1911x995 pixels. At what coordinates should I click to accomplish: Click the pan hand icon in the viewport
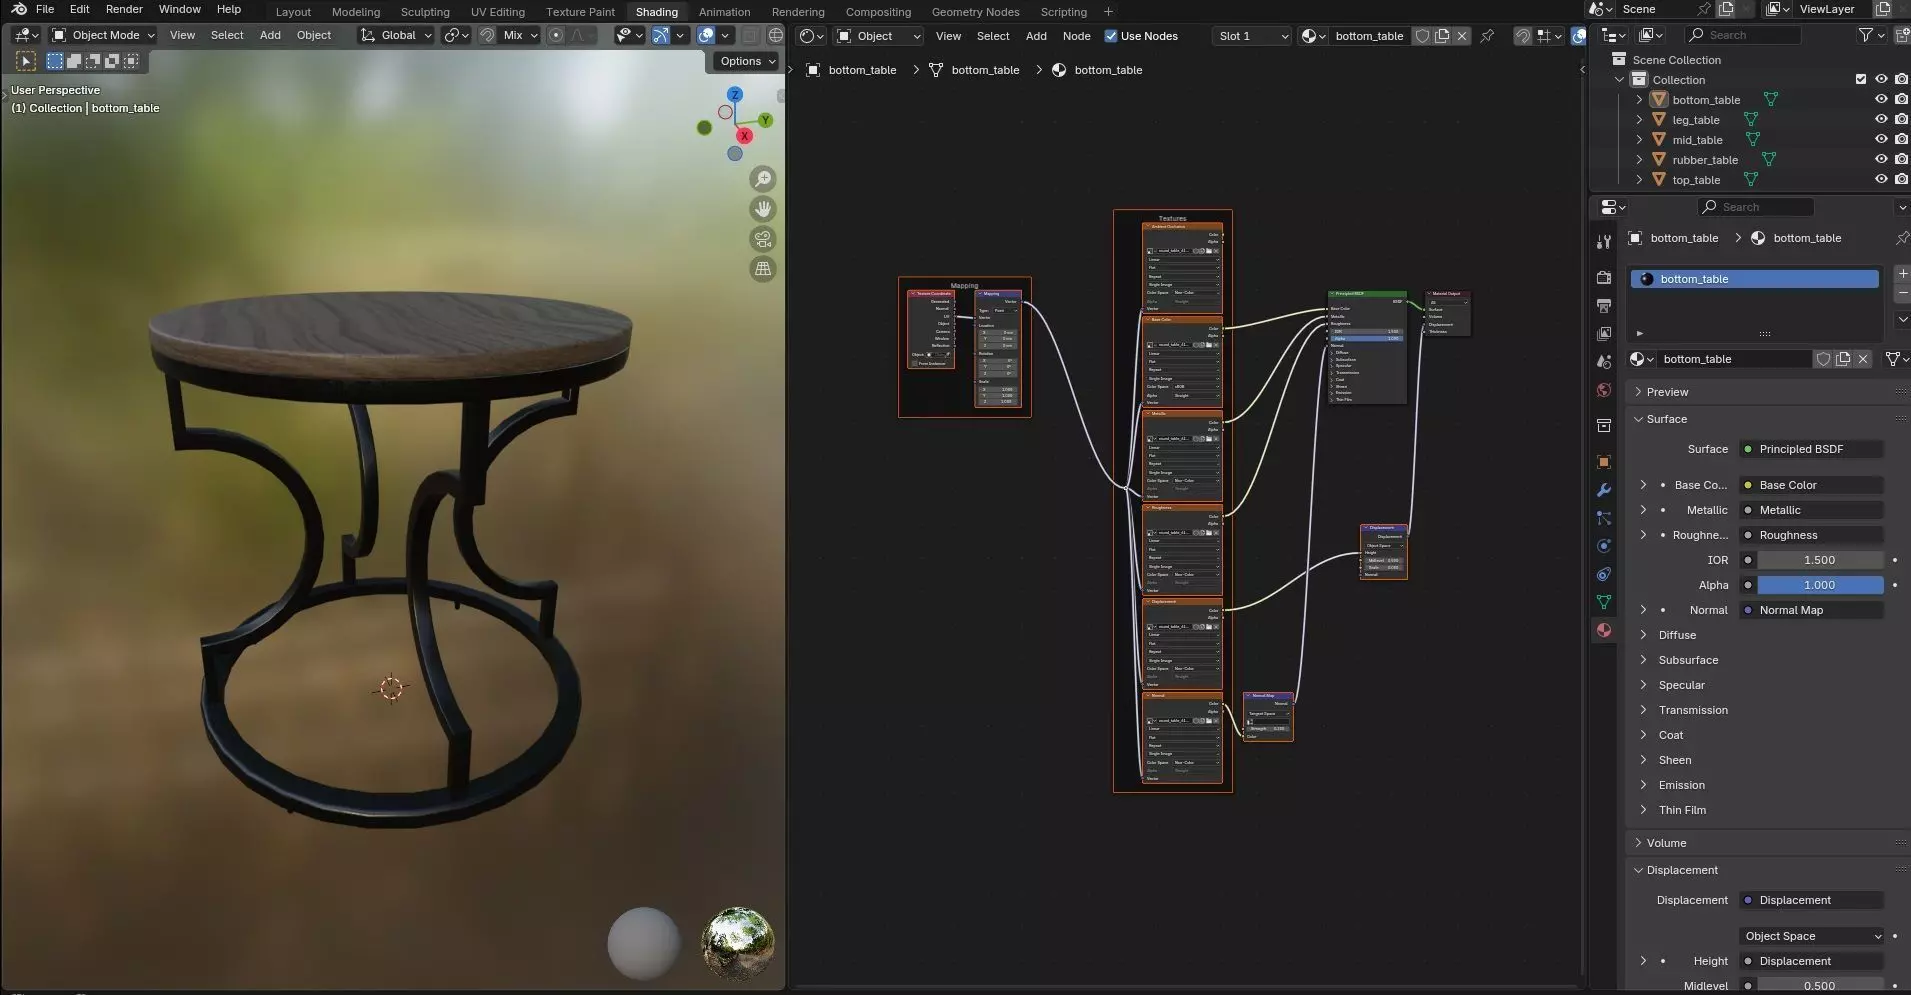tap(763, 209)
